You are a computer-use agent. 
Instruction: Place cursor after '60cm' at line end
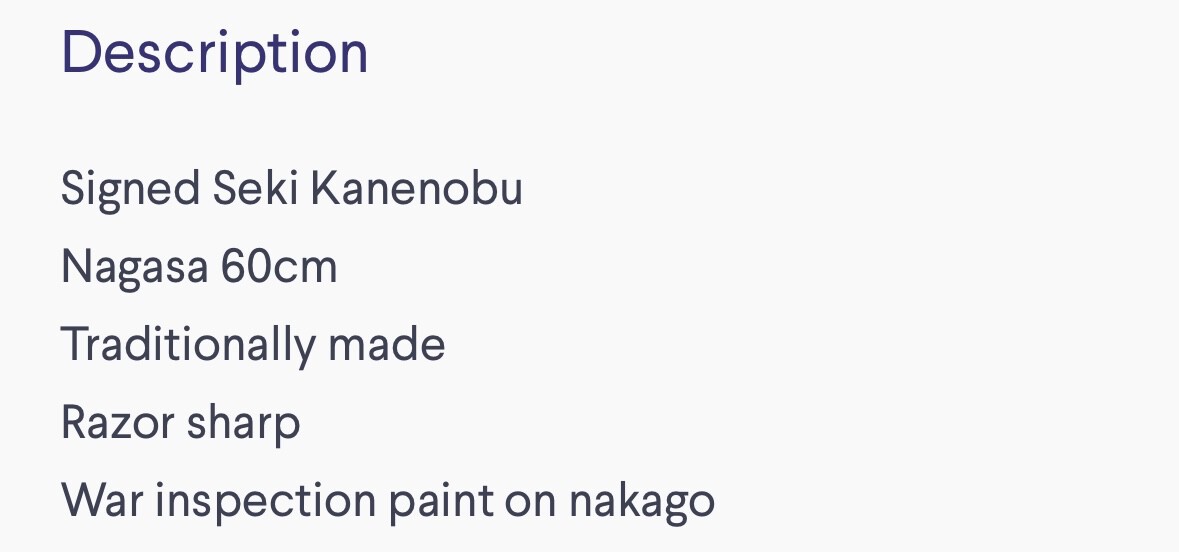click(338, 267)
